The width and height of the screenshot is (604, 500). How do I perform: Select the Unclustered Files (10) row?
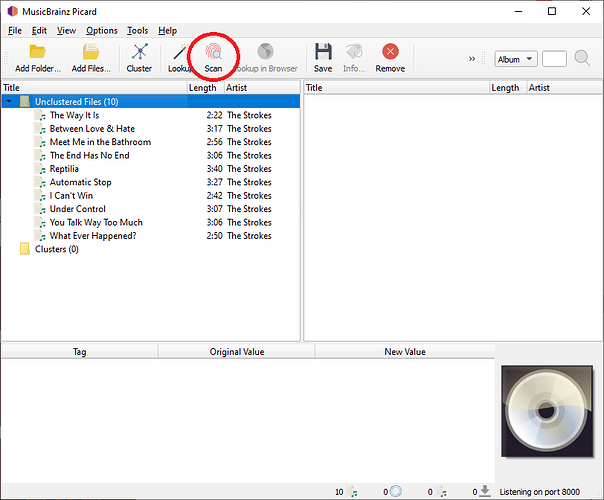tap(151, 102)
